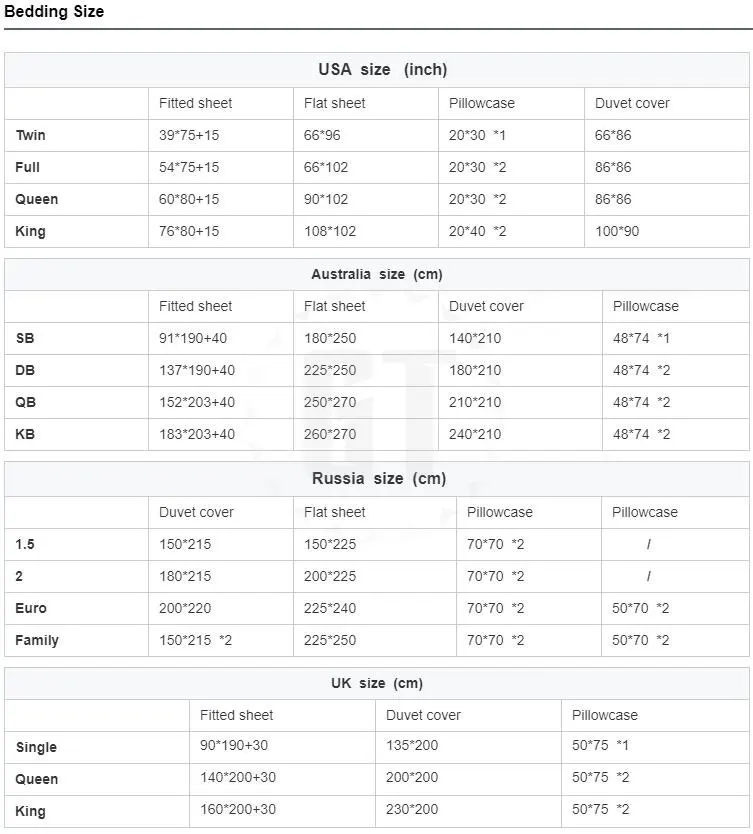Select the 260*270 flat sheet cell
The image size is (753, 834).
coord(330,434)
